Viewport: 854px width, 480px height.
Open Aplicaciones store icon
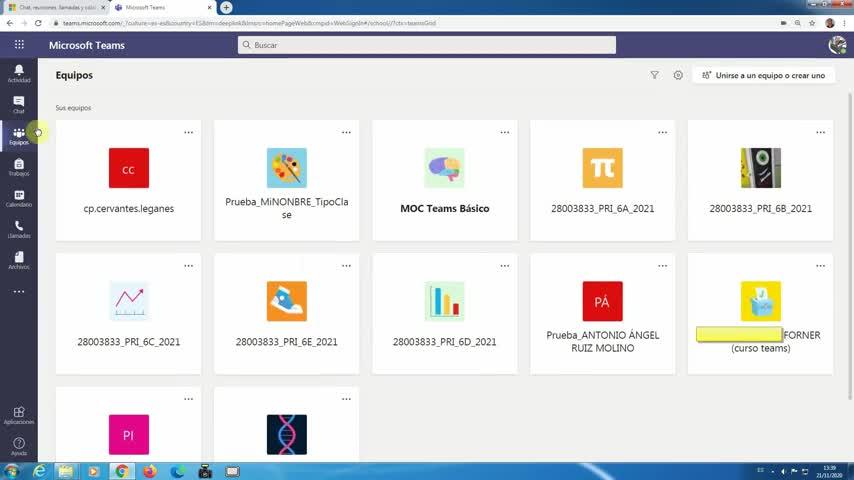click(19, 415)
